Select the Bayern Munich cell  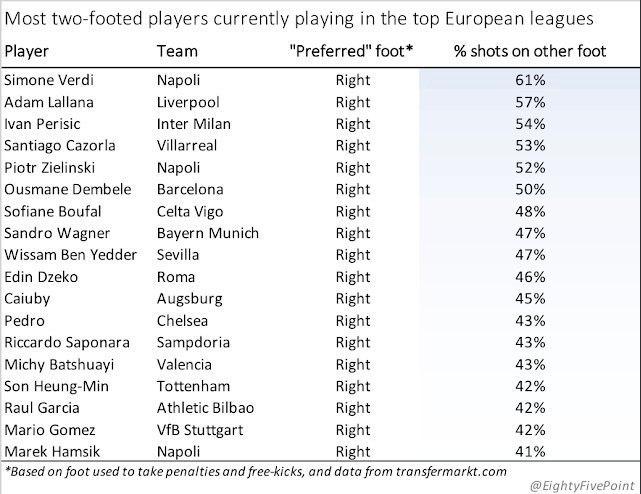207,233
